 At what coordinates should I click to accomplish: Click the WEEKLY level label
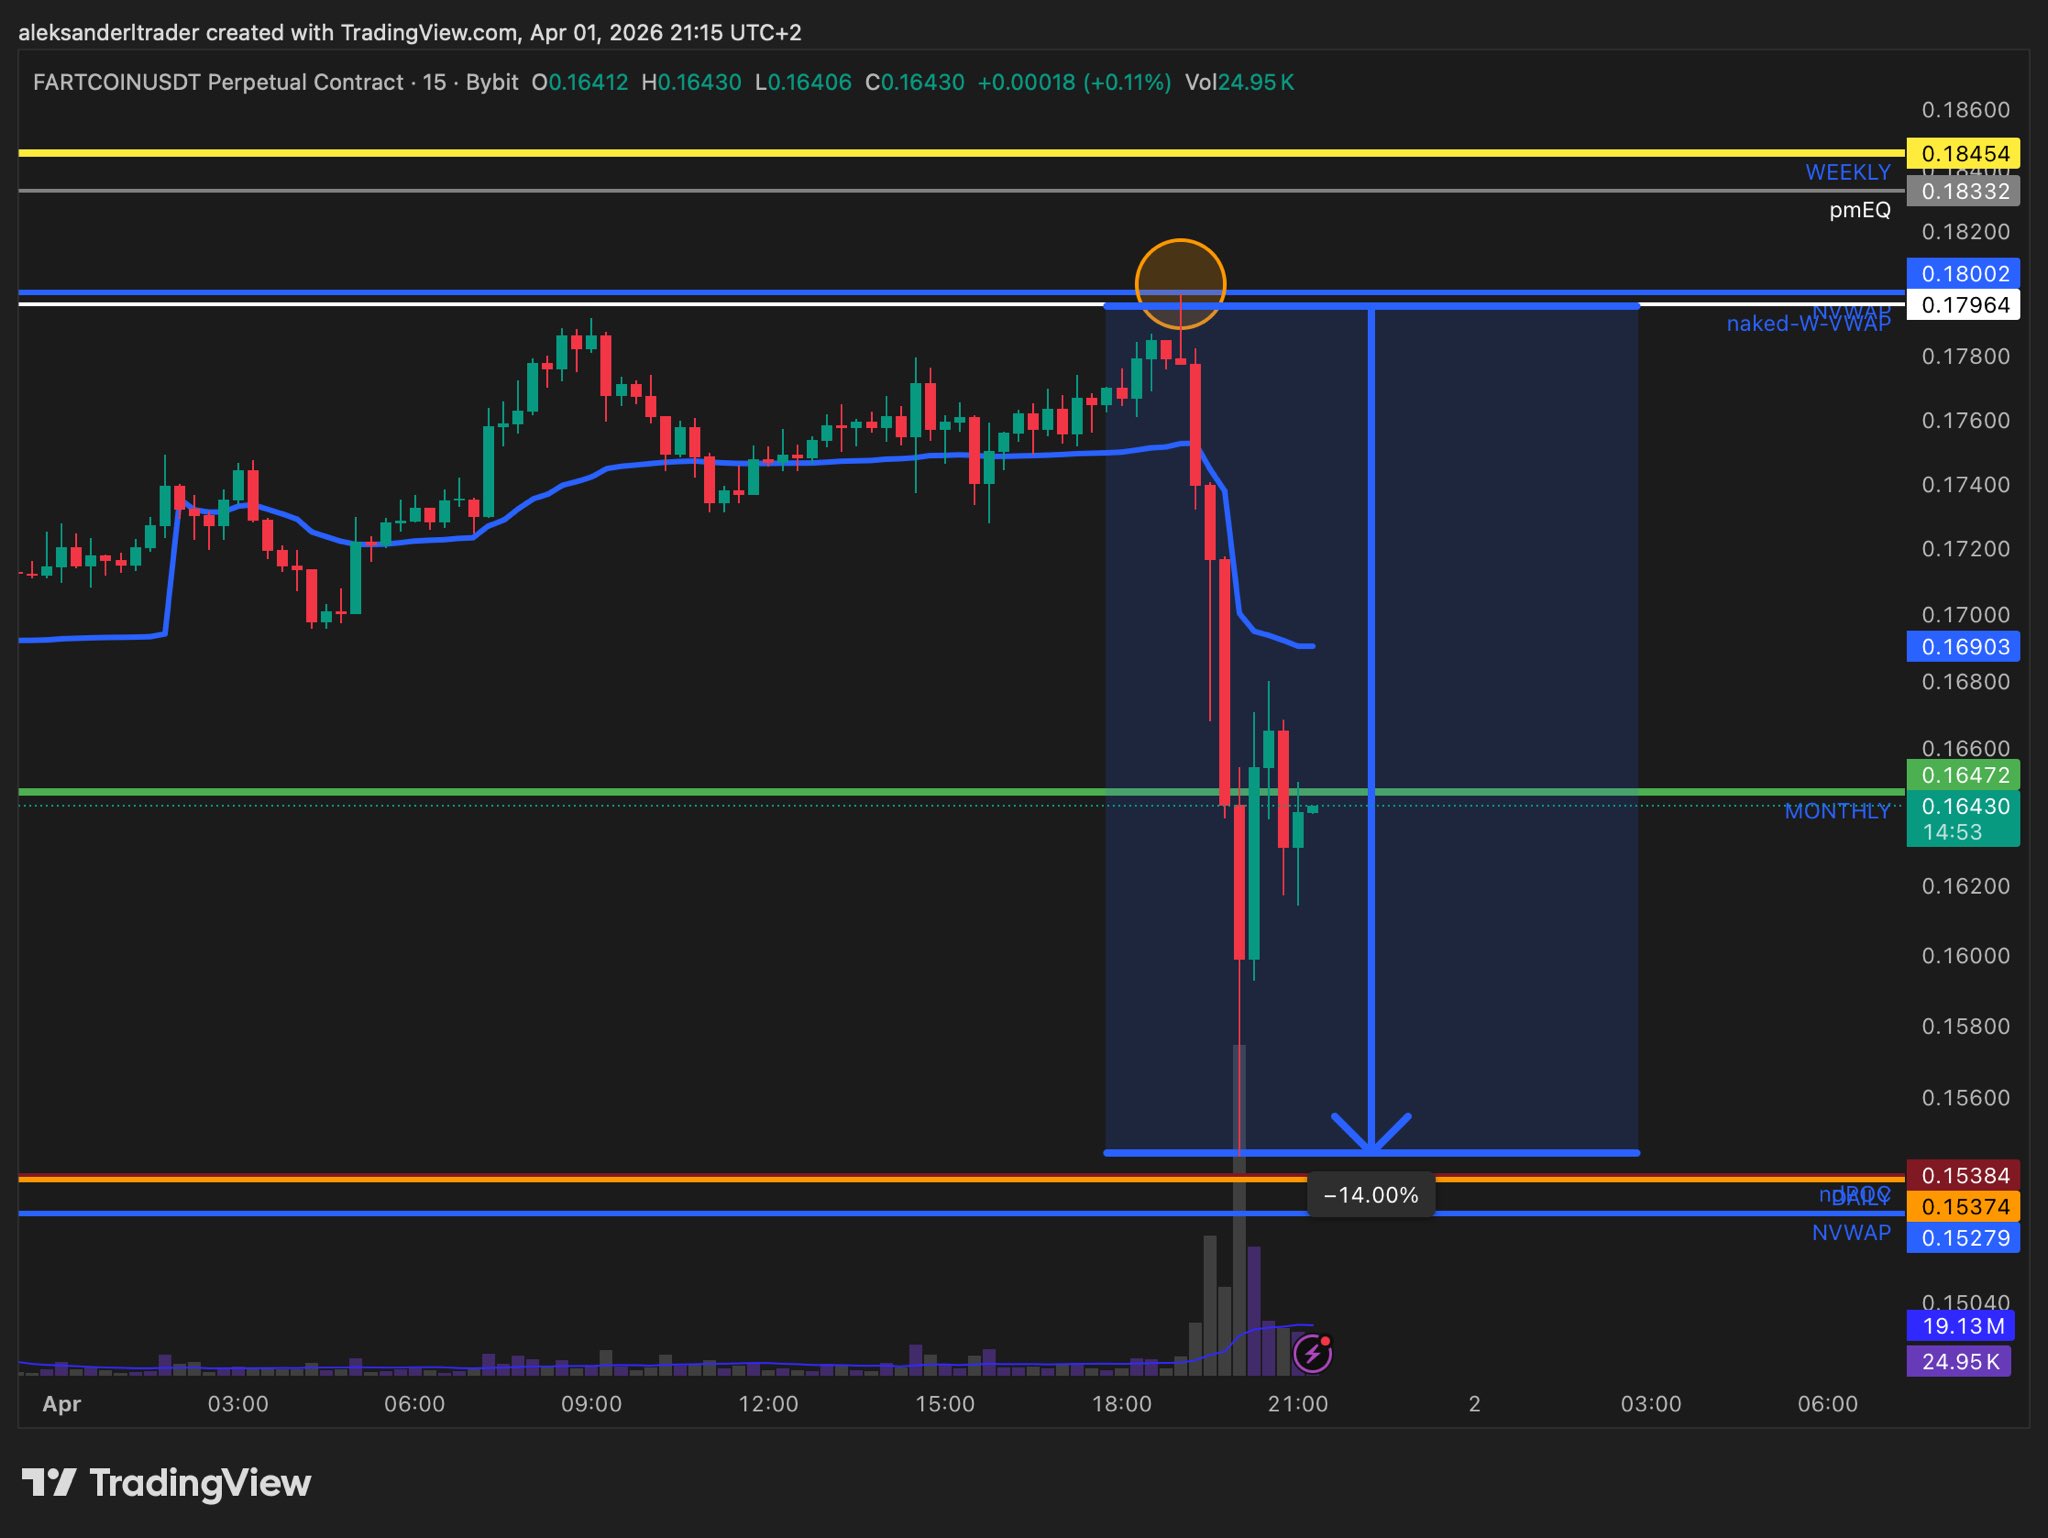[x=1847, y=172]
